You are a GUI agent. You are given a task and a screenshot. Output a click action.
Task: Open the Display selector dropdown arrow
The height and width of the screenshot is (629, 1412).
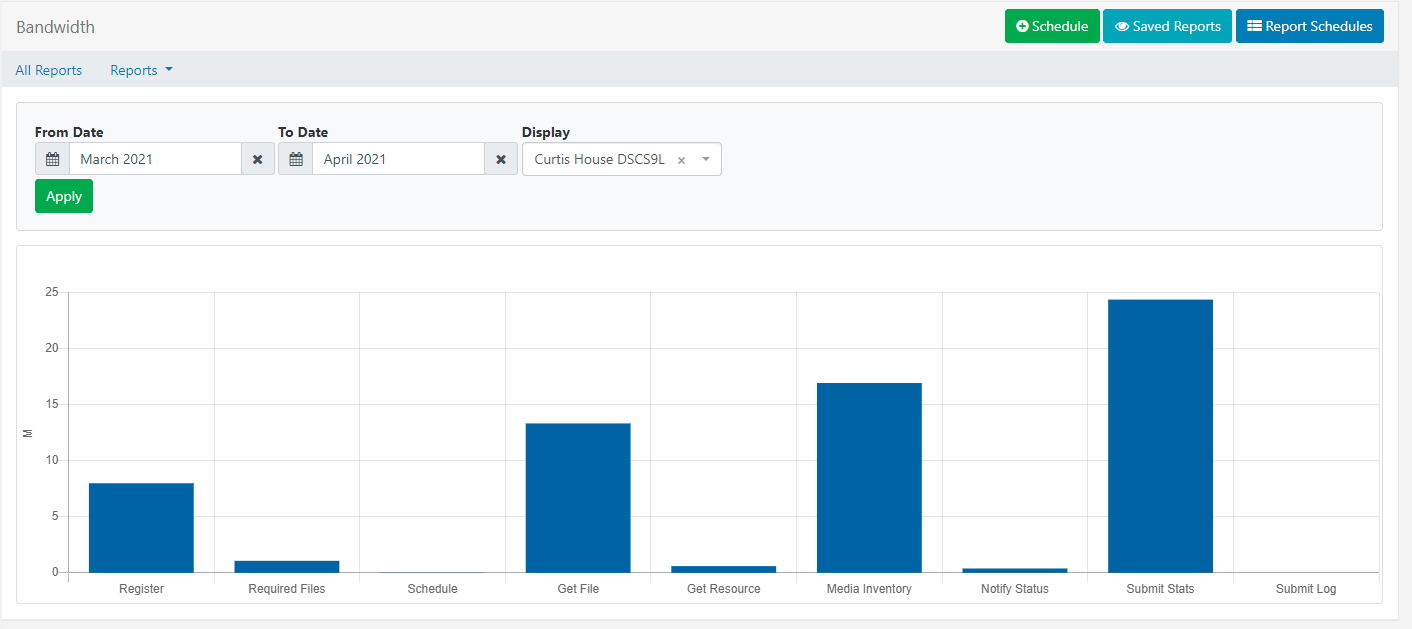pyautogui.click(x=705, y=159)
